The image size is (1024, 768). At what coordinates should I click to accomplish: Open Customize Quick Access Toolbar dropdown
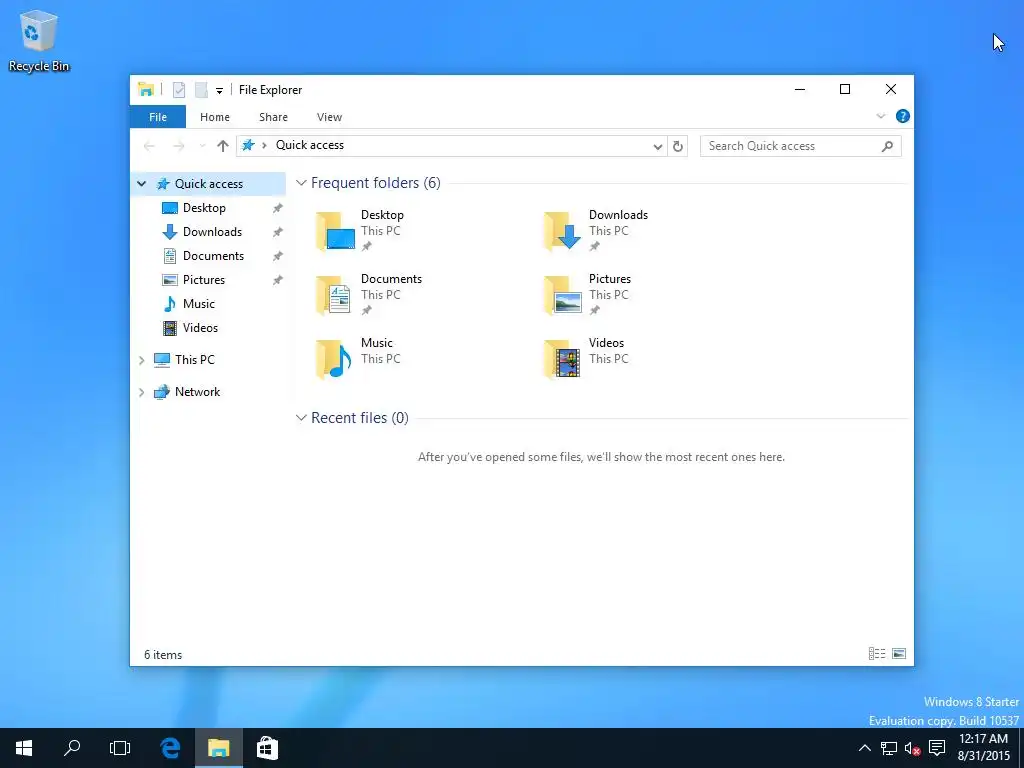[x=219, y=91]
